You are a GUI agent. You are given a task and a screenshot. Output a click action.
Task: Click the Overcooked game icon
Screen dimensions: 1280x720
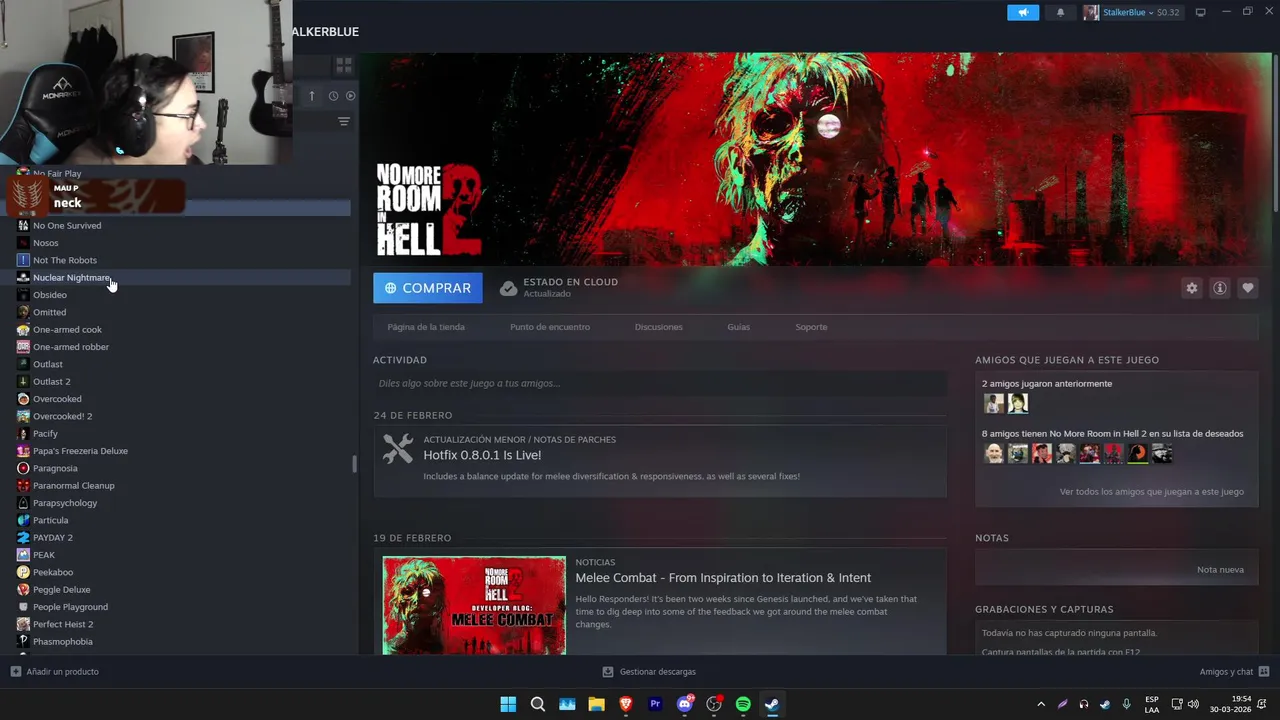tap(23, 399)
